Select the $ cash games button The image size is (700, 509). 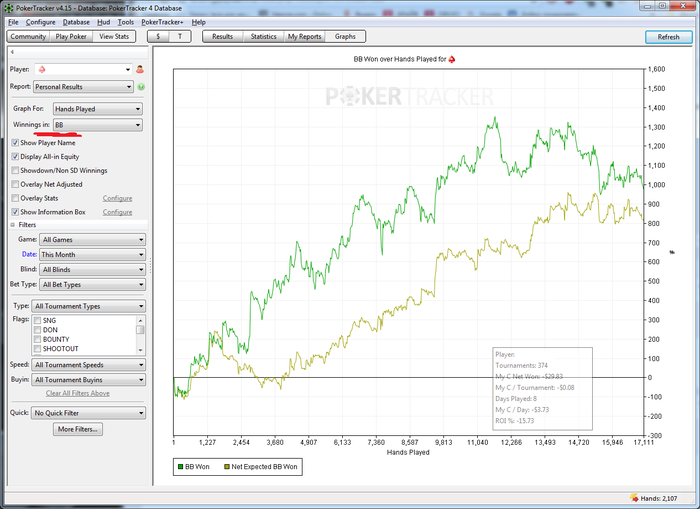(159, 36)
